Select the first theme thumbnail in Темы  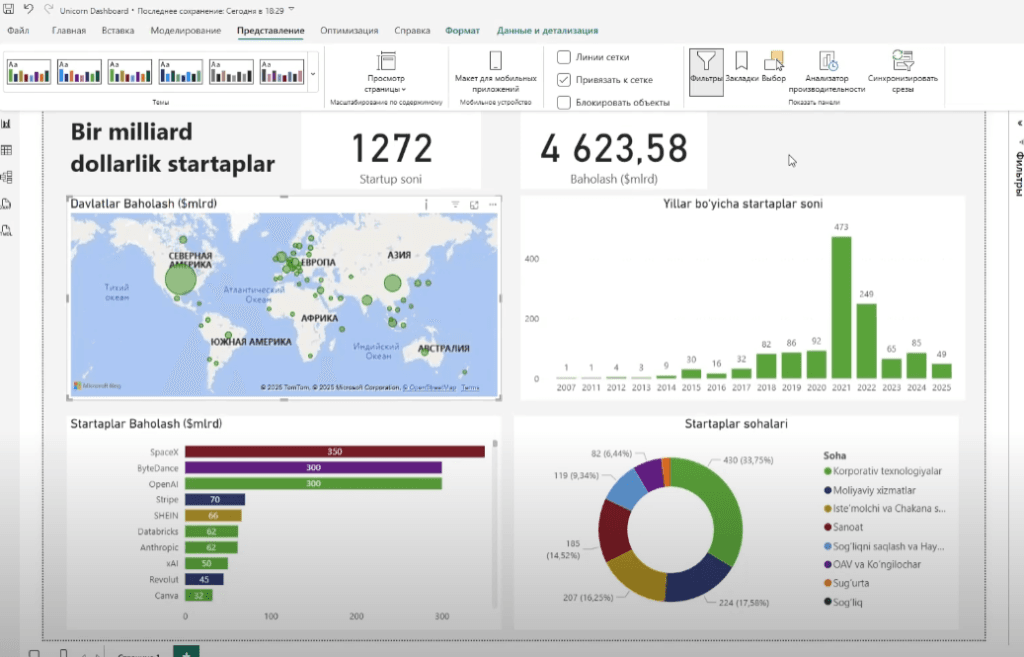[x=28, y=71]
